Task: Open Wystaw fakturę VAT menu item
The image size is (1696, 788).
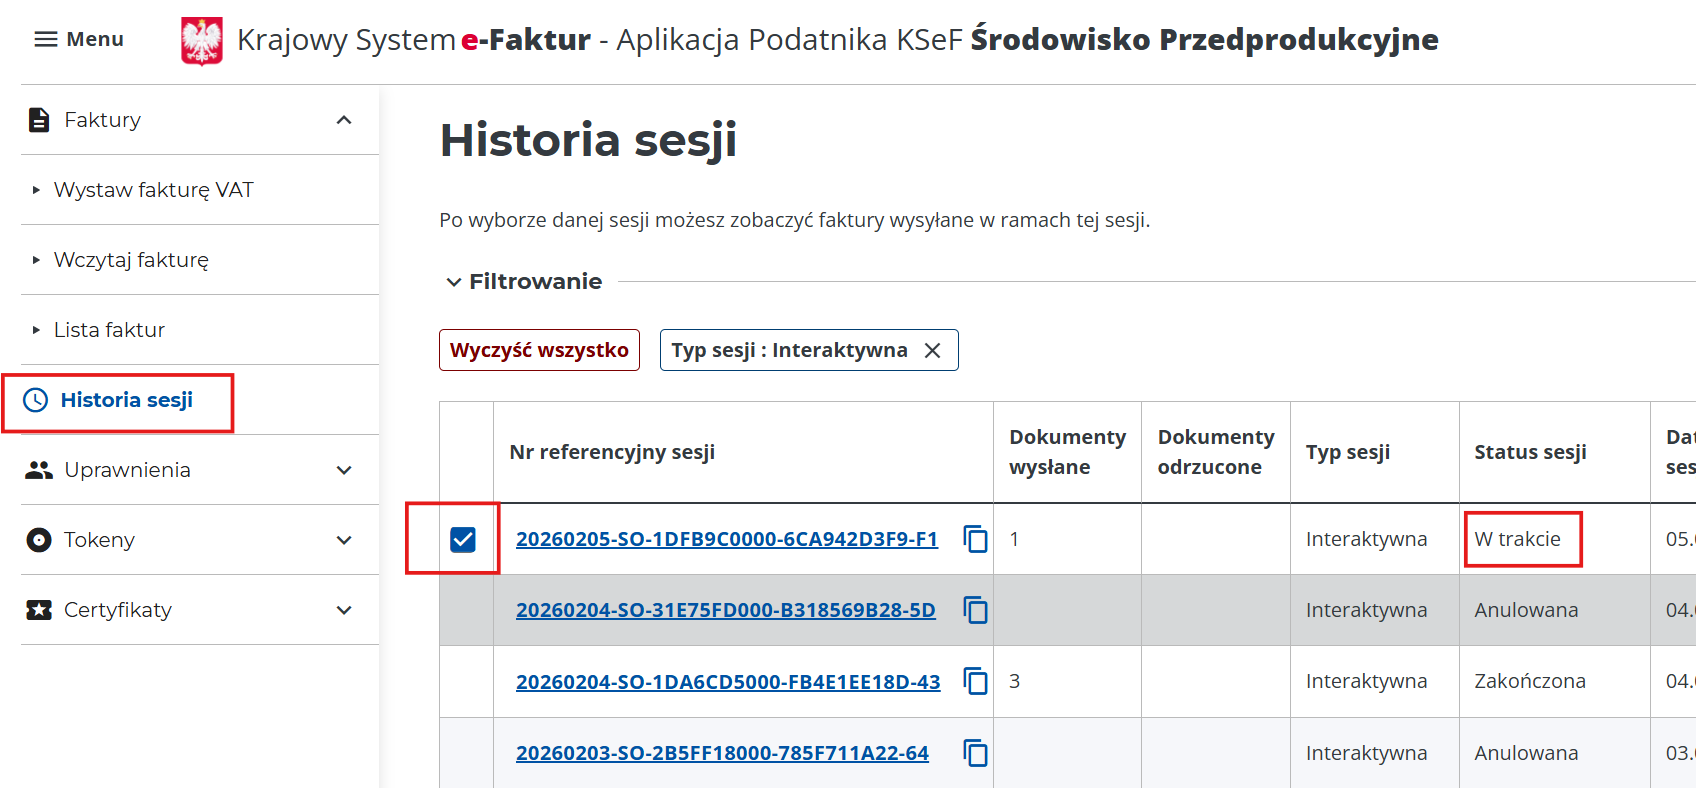Action: click(153, 190)
